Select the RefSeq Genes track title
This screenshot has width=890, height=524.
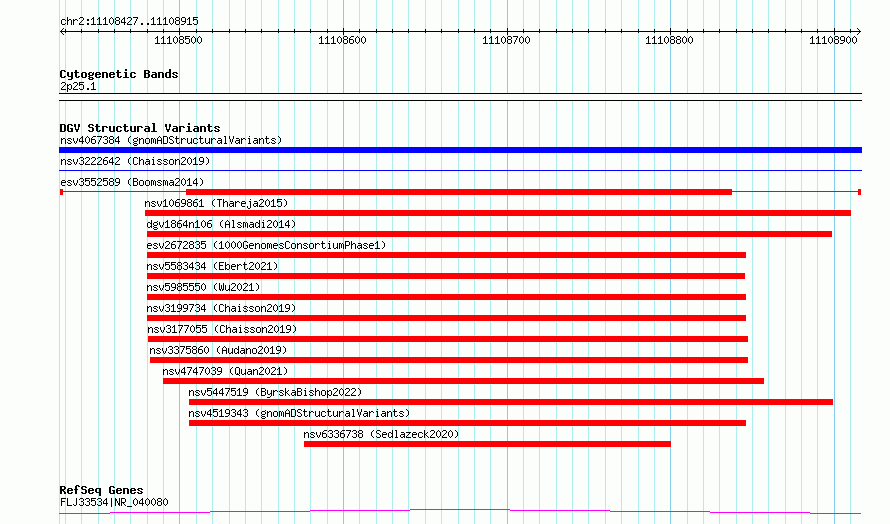tap(102, 491)
